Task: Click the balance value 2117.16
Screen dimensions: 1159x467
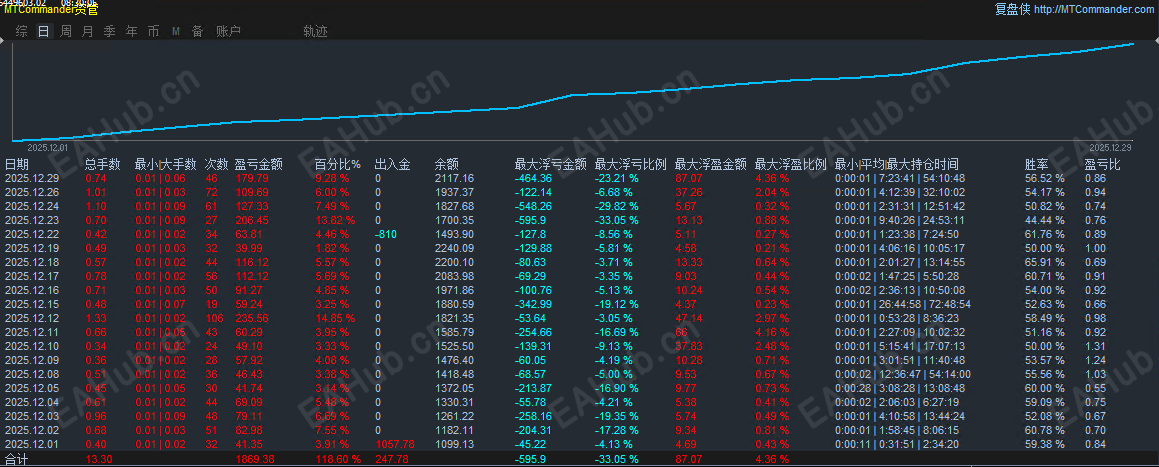Action: pos(455,178)
